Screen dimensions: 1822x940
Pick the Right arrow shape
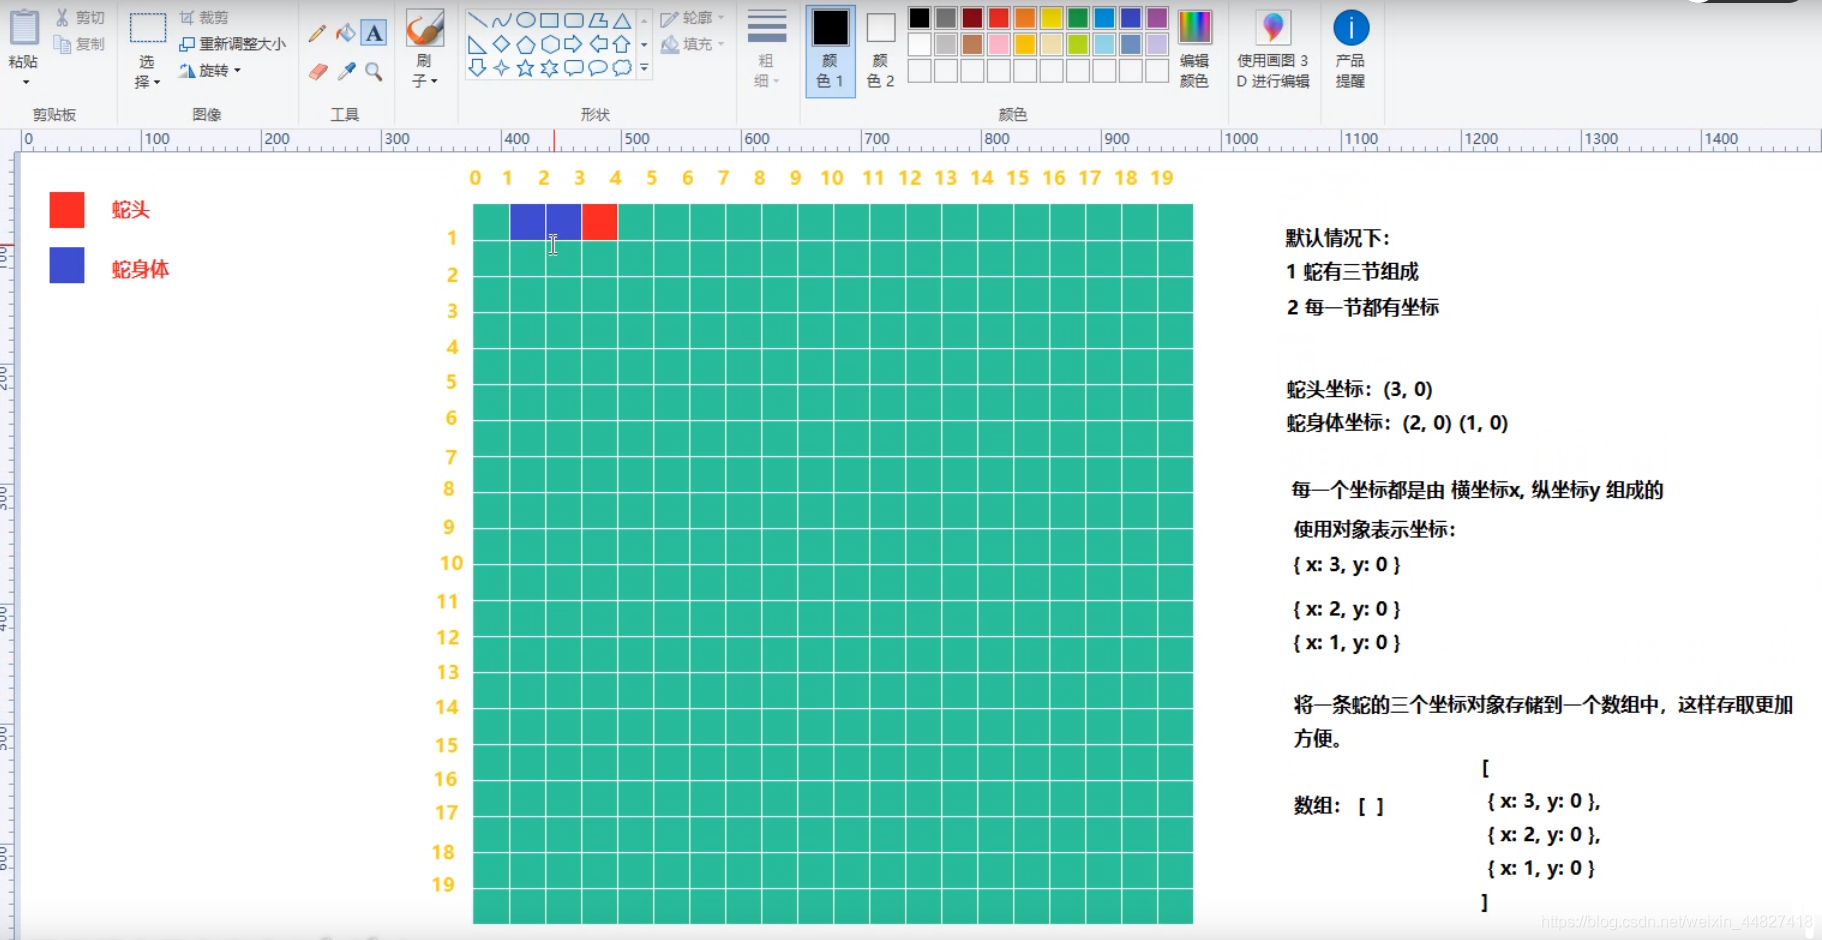tap(573, 44)
